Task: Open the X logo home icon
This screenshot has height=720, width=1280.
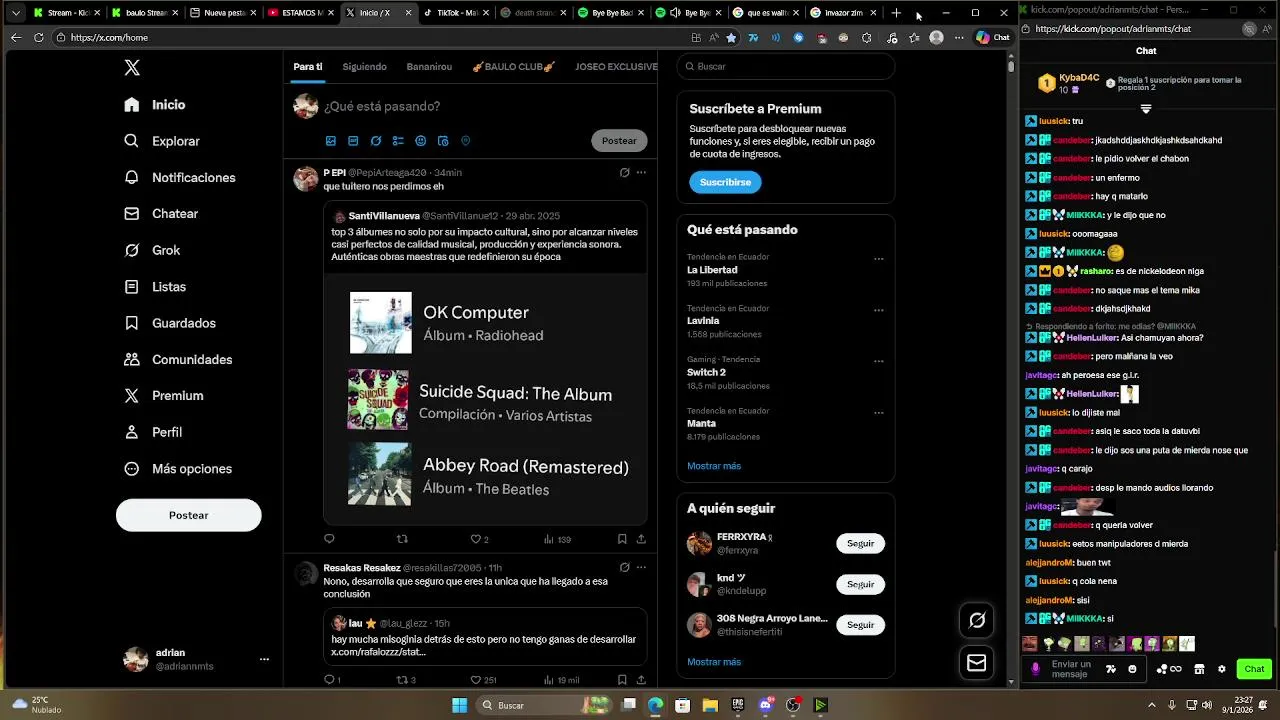Action: pyautogui.click(x=132, y=68)
